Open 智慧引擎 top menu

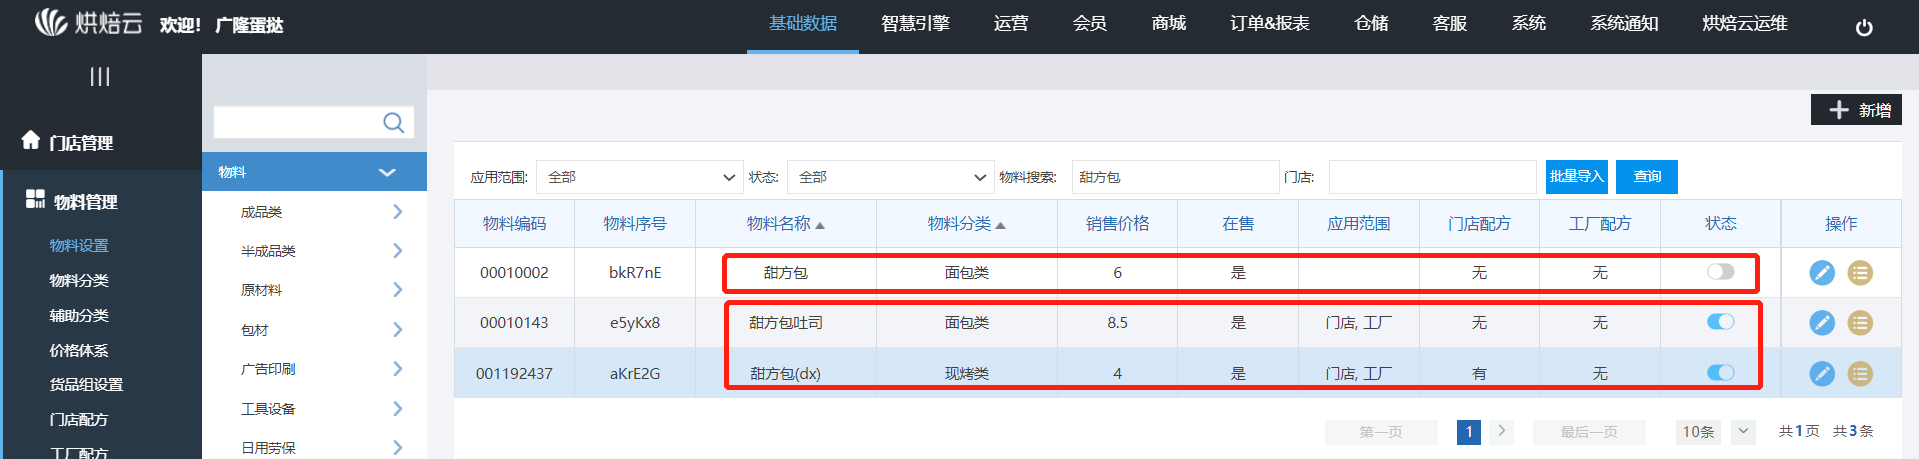915,24
